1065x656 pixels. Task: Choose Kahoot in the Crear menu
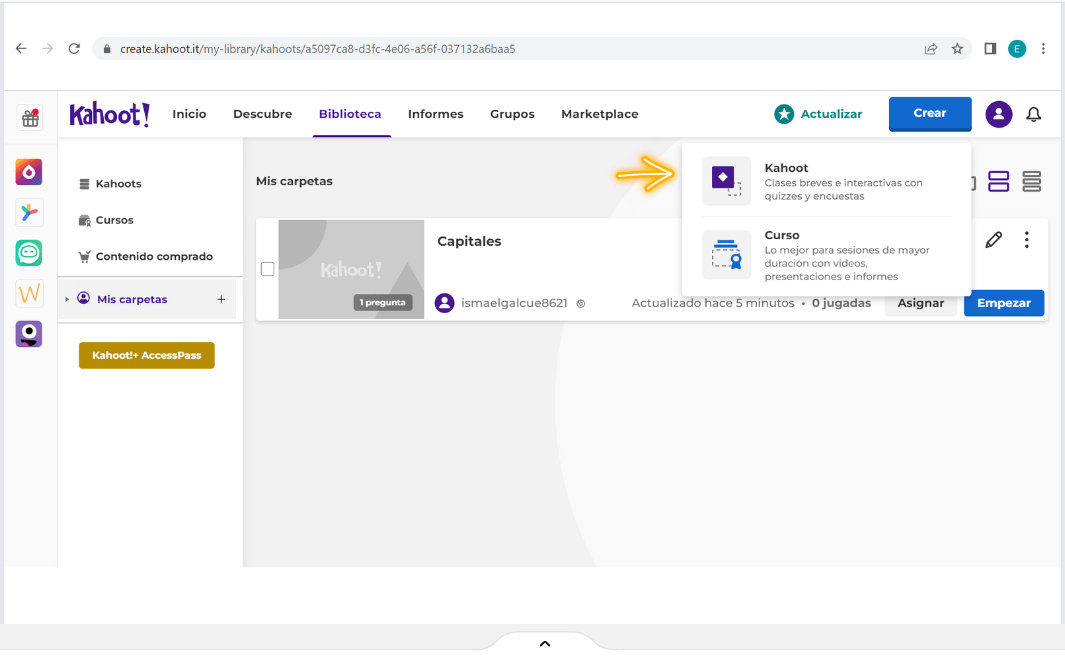click(x=827, y=181)
